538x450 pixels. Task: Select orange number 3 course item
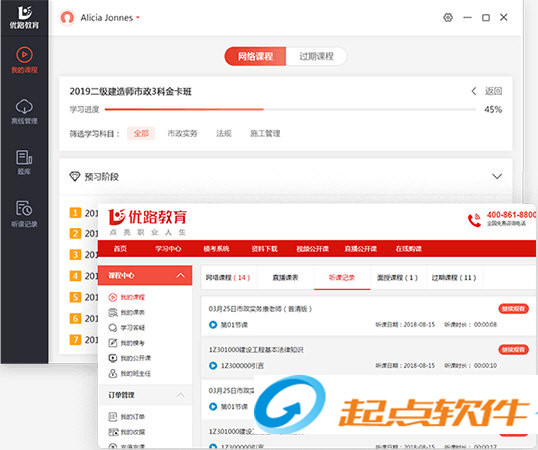pyautogui.click(x=75, y=255)
